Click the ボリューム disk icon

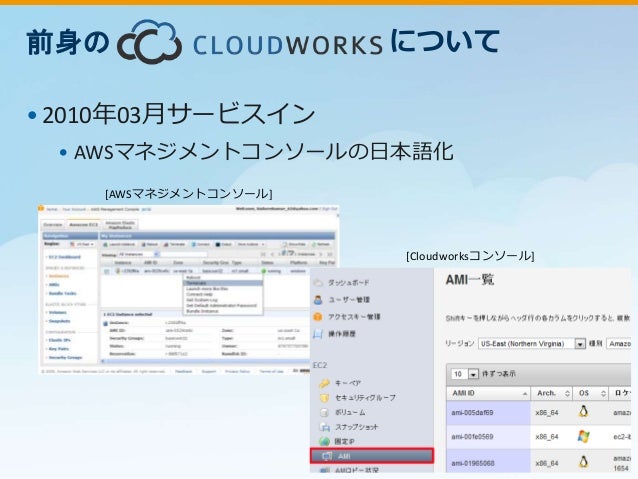point(324,412)
